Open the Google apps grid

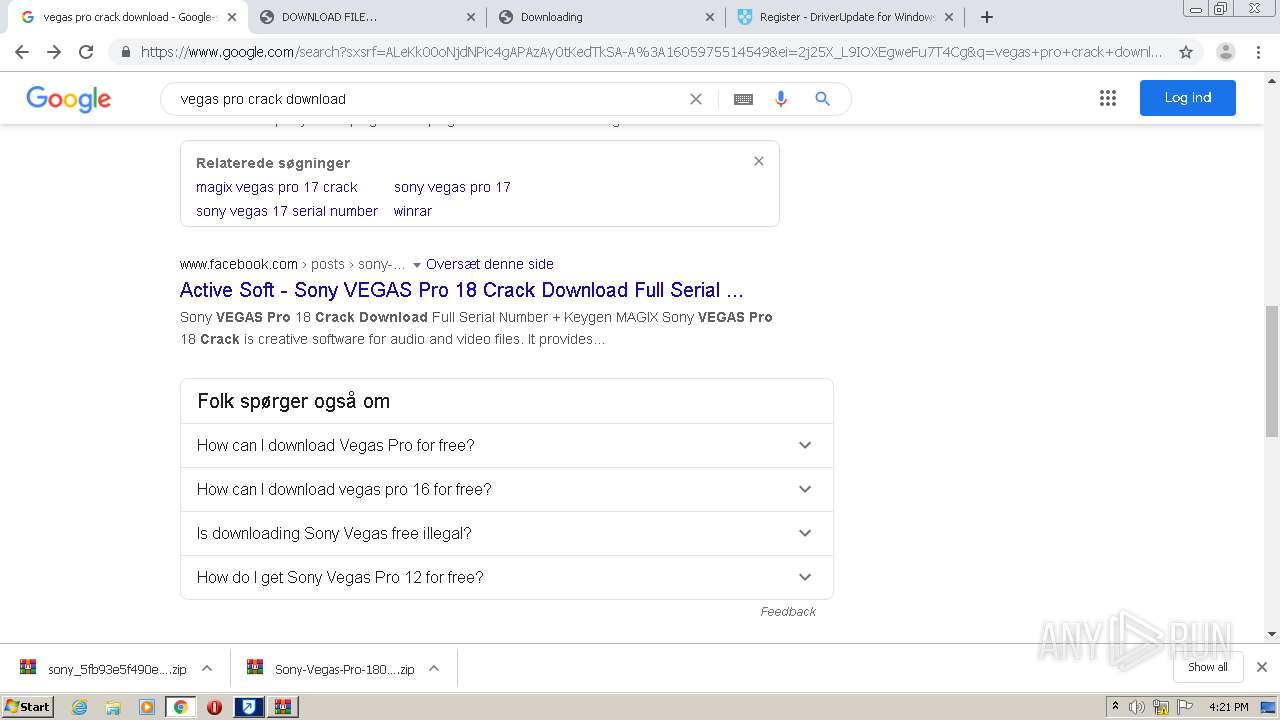pyautogui.click(x=1108, y=98)
